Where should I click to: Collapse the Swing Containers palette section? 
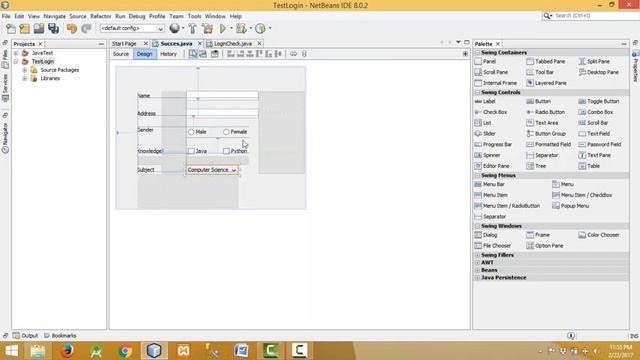coord(478,53)
